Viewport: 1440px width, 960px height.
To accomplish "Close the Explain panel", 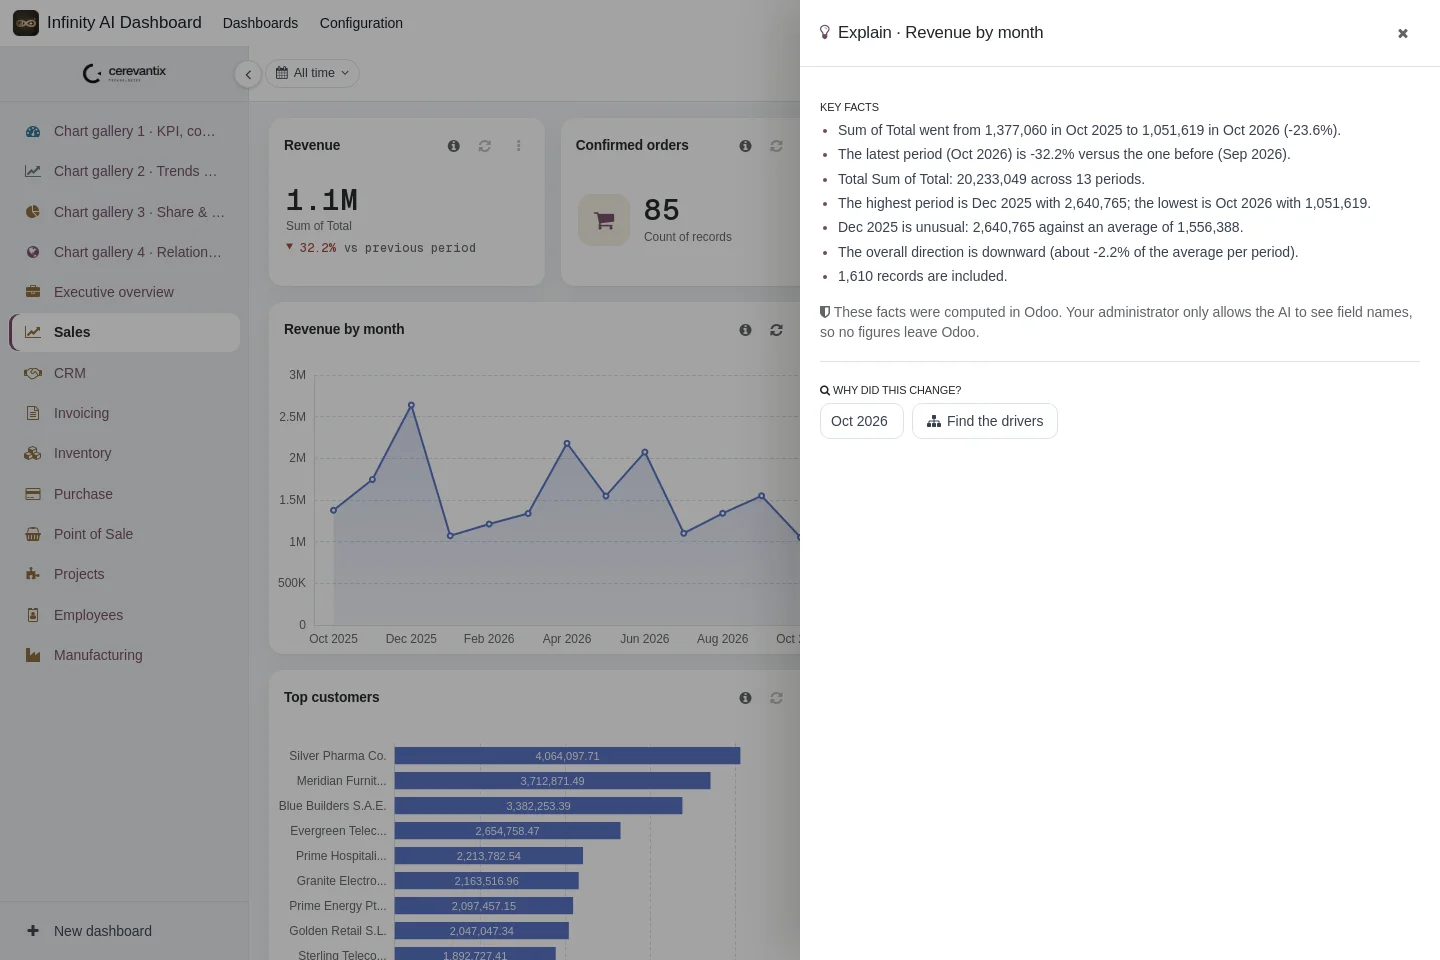I will click(x=1403, y=33).
